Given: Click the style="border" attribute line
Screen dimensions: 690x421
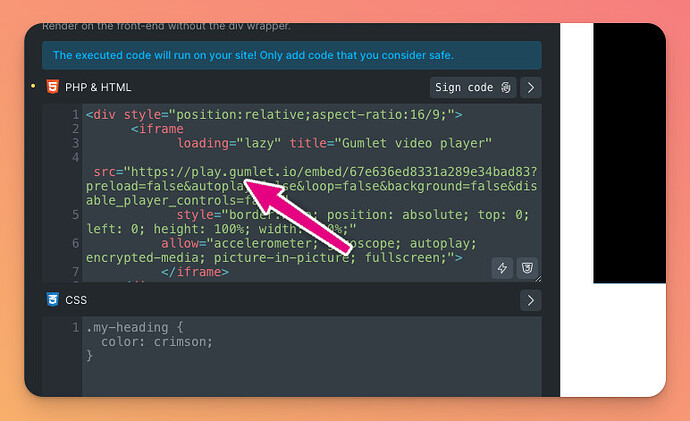Looking at the screenshot, I should click(353, 215).
